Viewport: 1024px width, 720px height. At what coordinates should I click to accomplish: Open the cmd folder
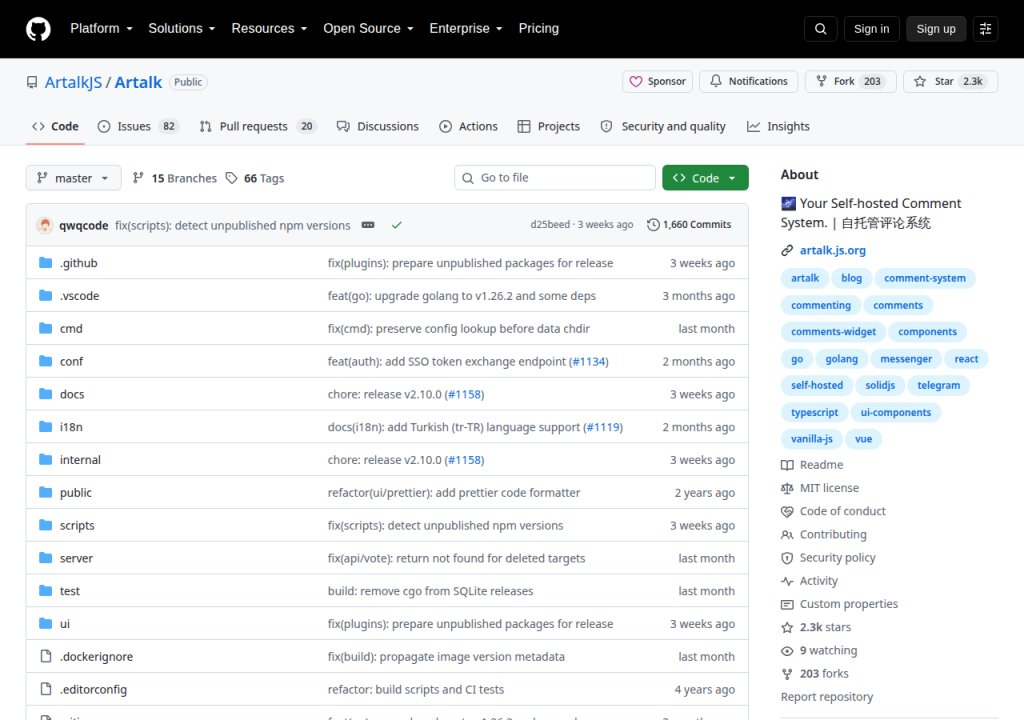pos(71,329)
